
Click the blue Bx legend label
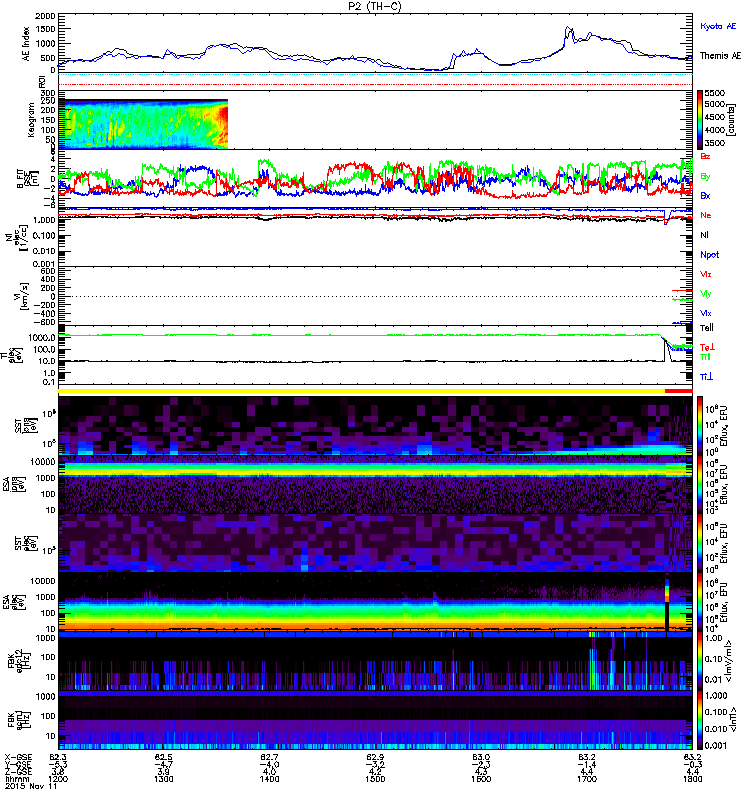(x=705, y=195)
